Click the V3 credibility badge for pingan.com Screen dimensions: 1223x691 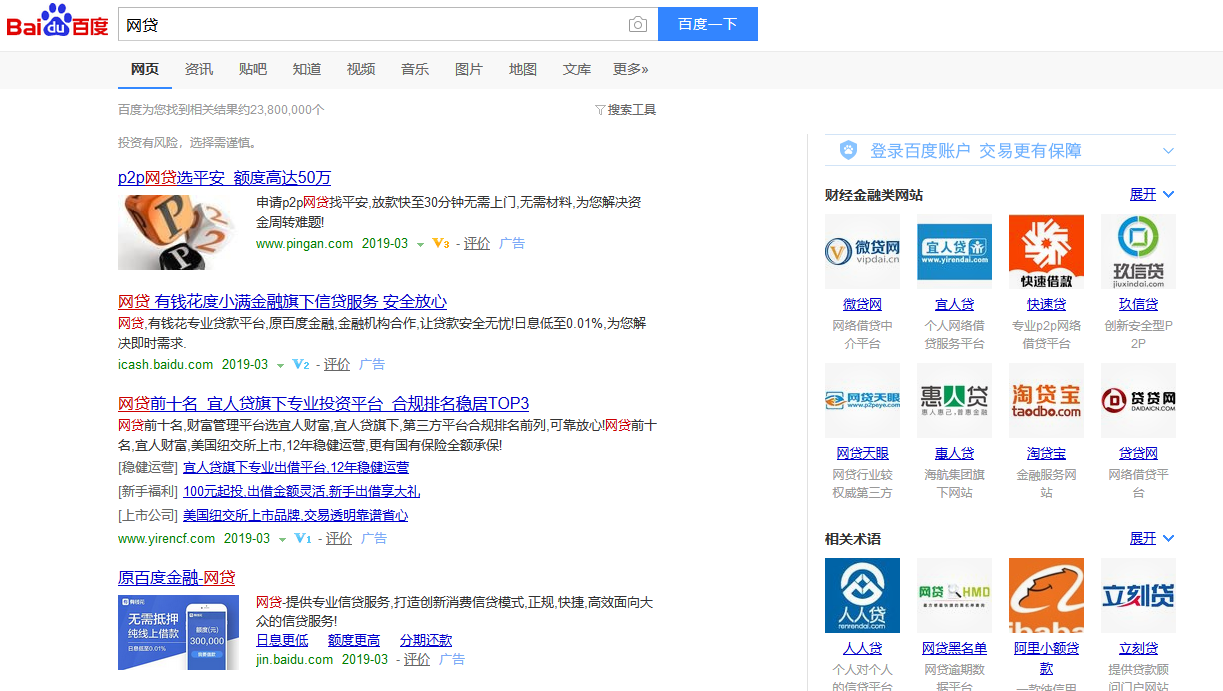click(x=441, y=243)
